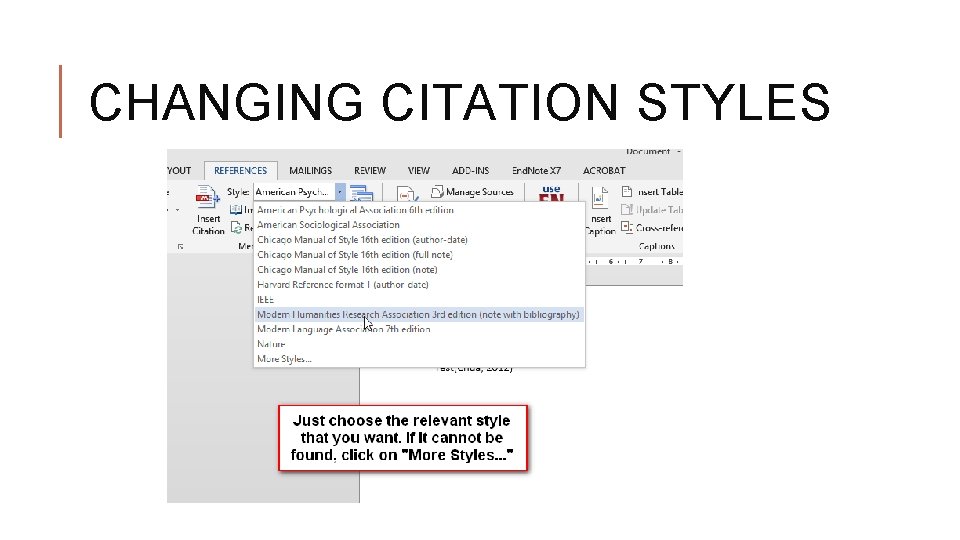Image resolution: width=960 pixels, height=540 pixels.
Task: Open the group dialog launcher below Insert Citation
Action: (x=180, y=247)
